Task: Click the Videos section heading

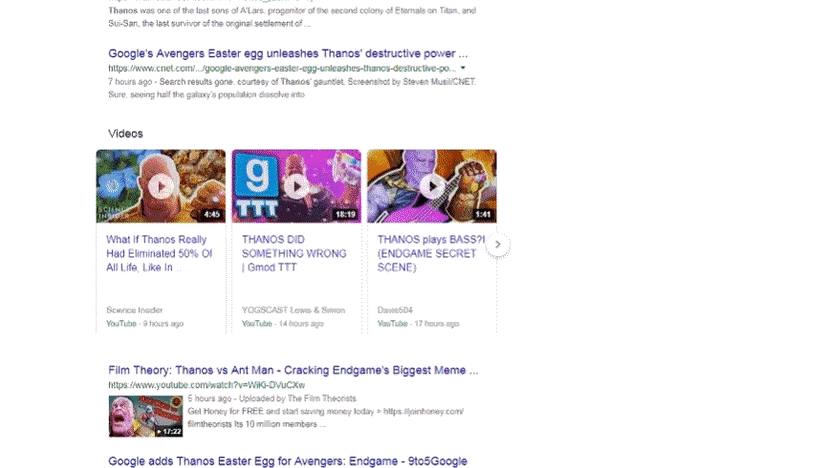Action: point(125,133)
